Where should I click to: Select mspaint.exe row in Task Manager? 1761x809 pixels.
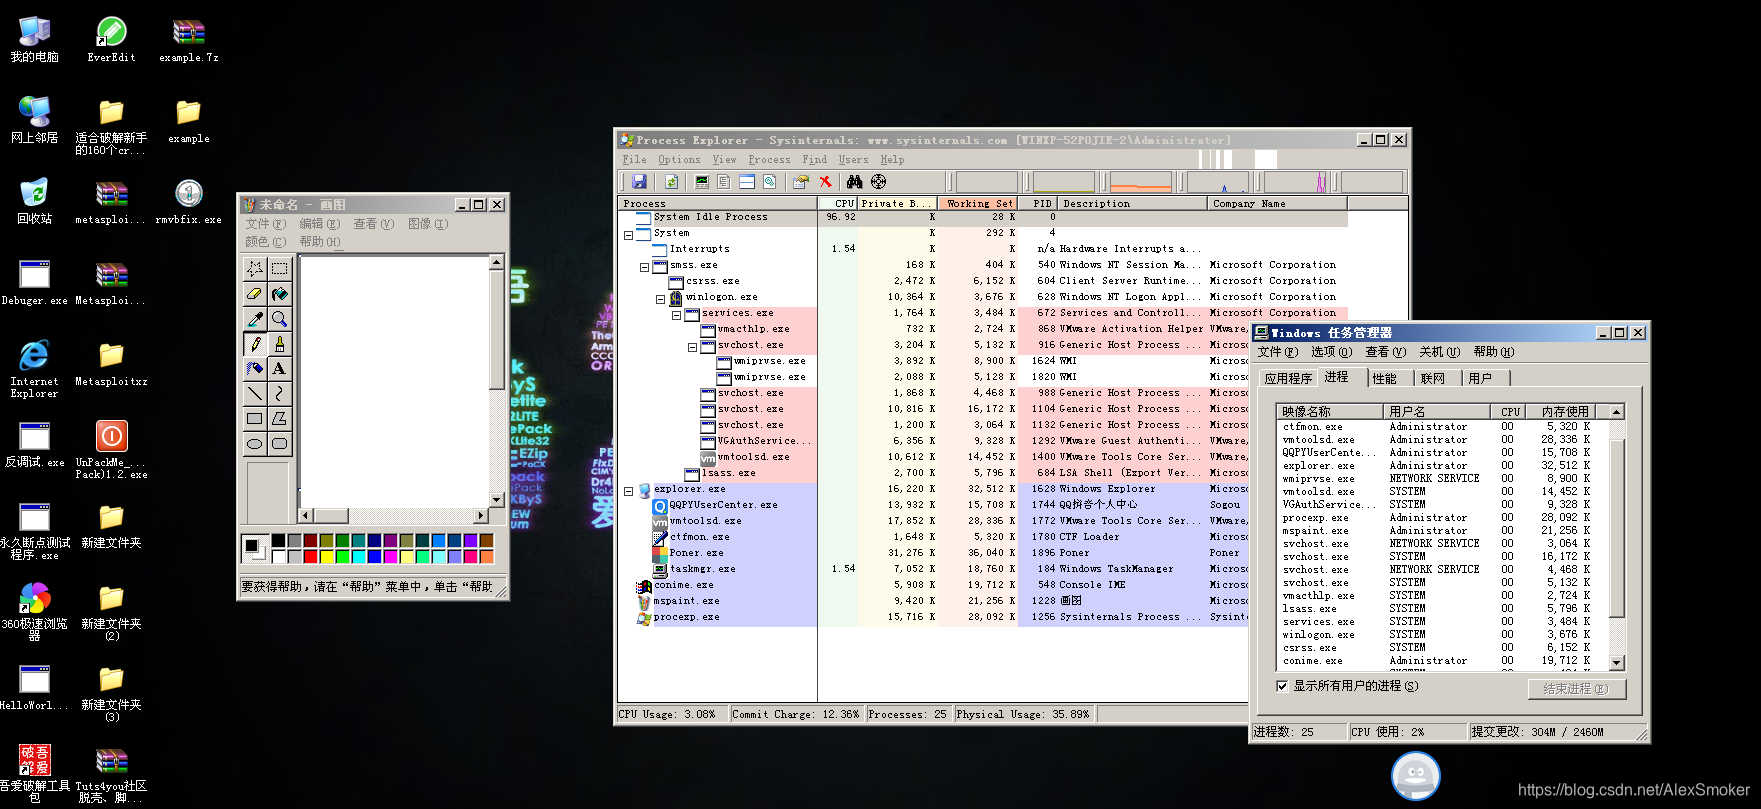click(1442, 531)
